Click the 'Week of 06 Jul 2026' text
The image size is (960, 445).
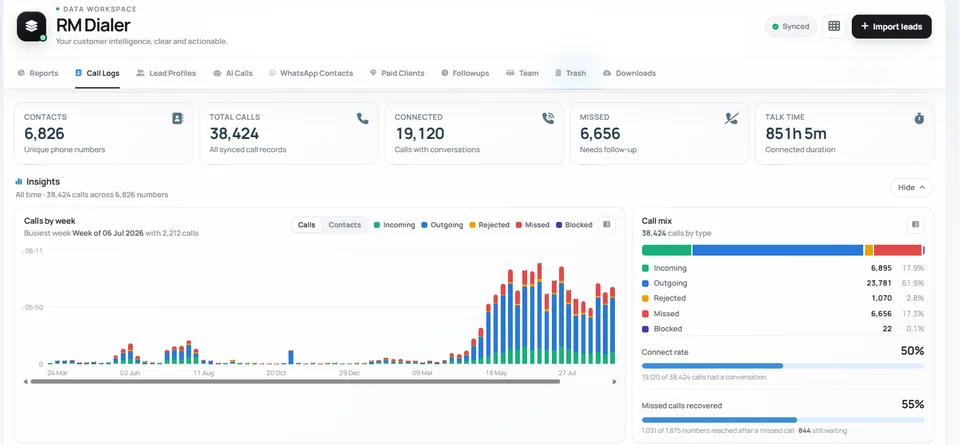click(x=108, y=233)
